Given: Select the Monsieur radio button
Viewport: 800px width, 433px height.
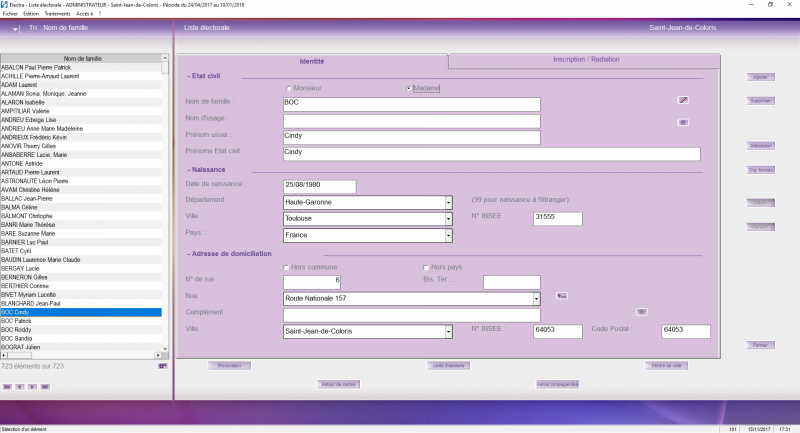Looking at the screenshot, I should point(290,88).
